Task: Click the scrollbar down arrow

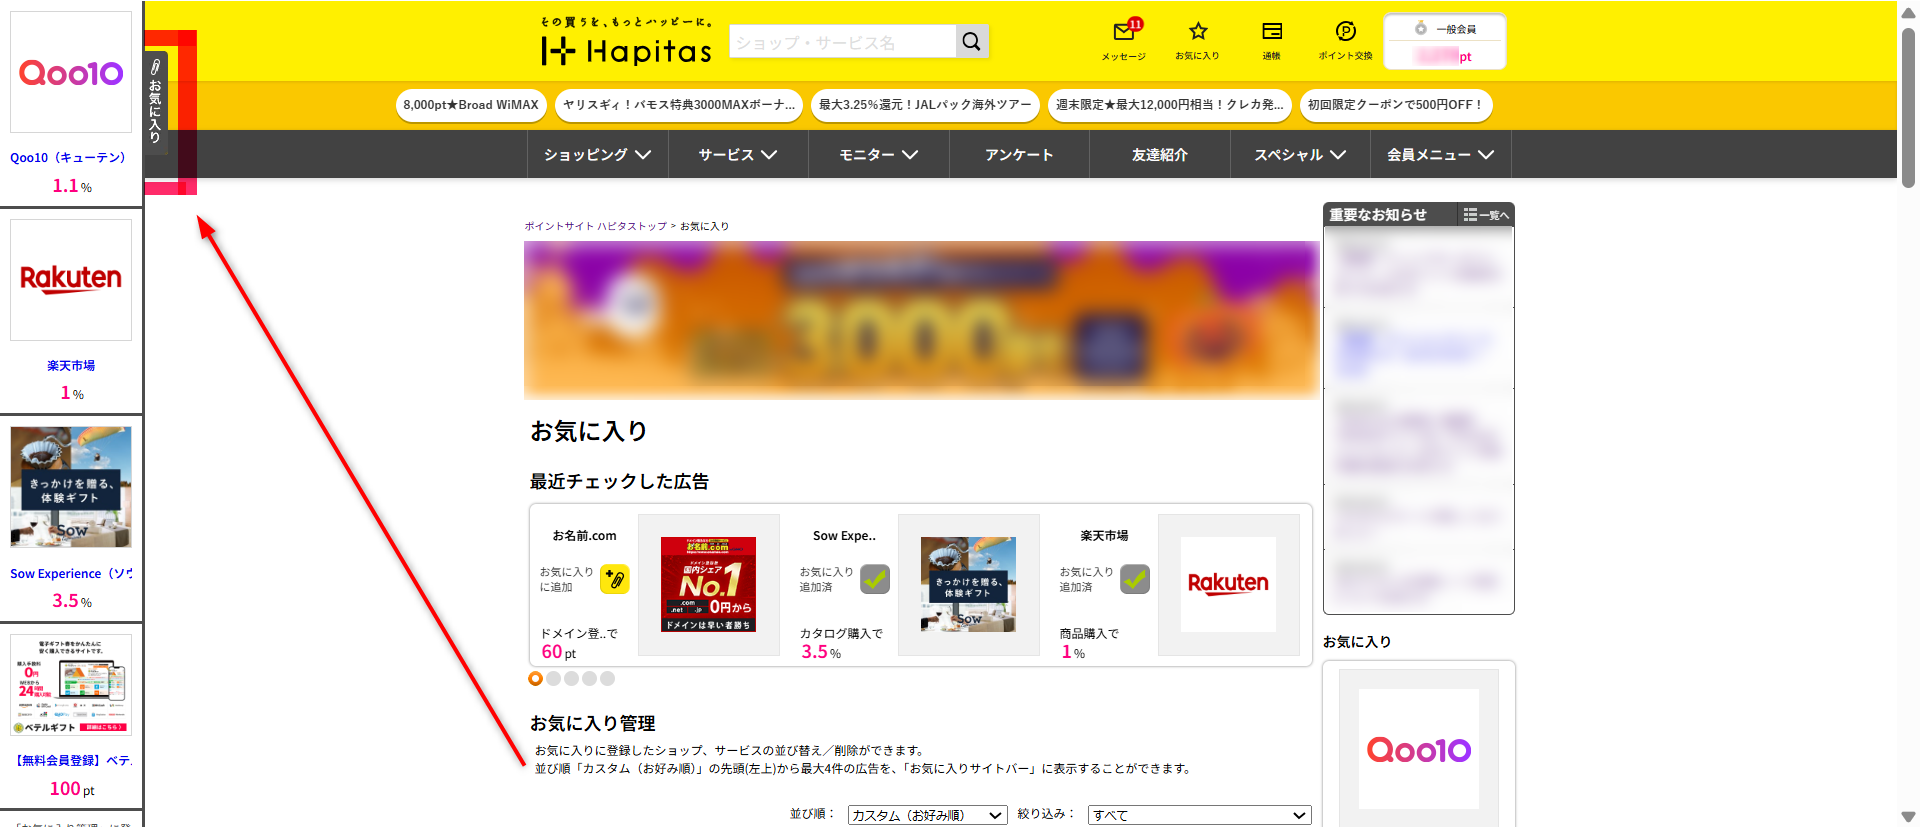Action: pos(1908,817)
